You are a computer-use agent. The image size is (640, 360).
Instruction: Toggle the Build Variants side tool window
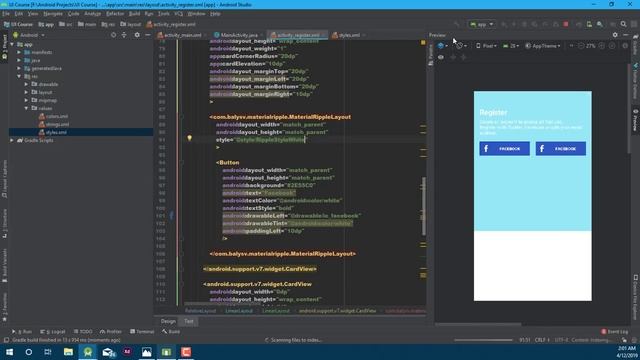tap(4, 265)
